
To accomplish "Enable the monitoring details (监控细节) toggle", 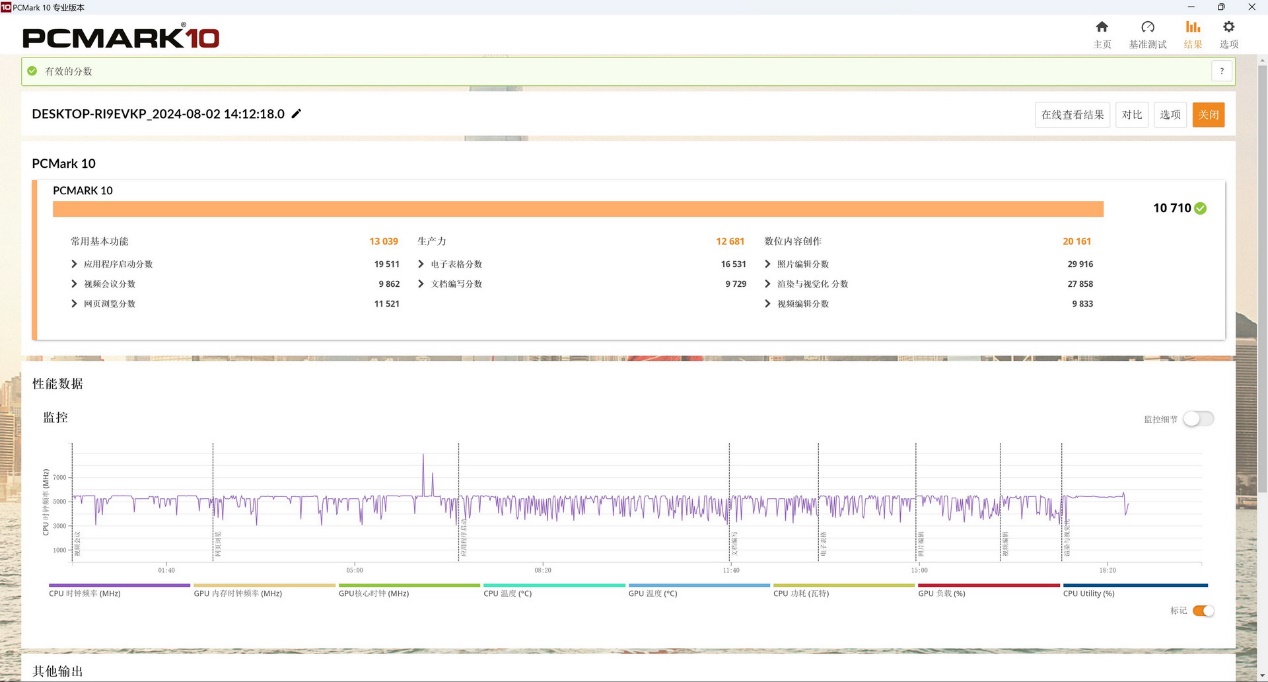I will coord(1198,419).
